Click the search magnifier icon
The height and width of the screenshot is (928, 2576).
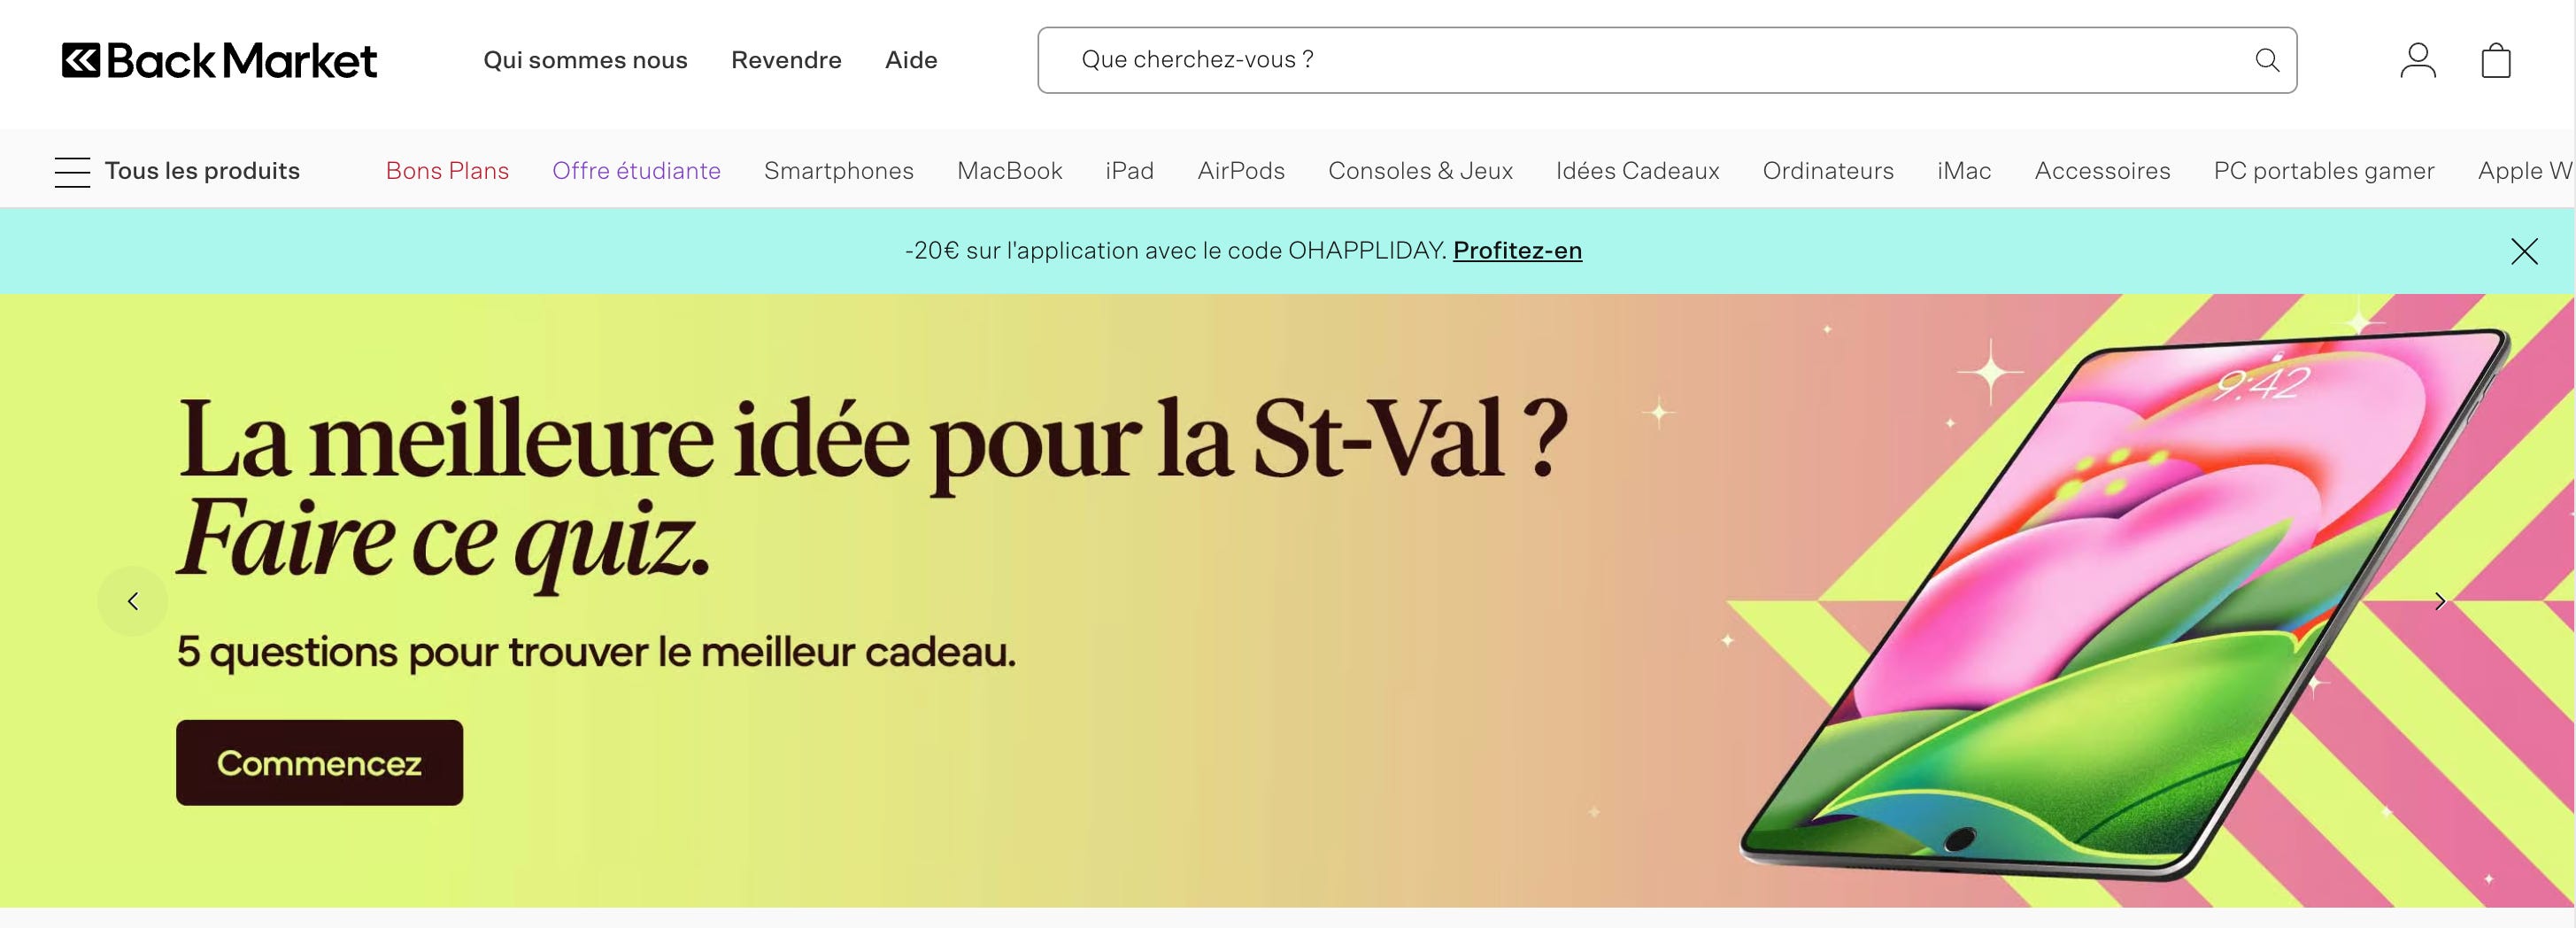coord(2267,60)
